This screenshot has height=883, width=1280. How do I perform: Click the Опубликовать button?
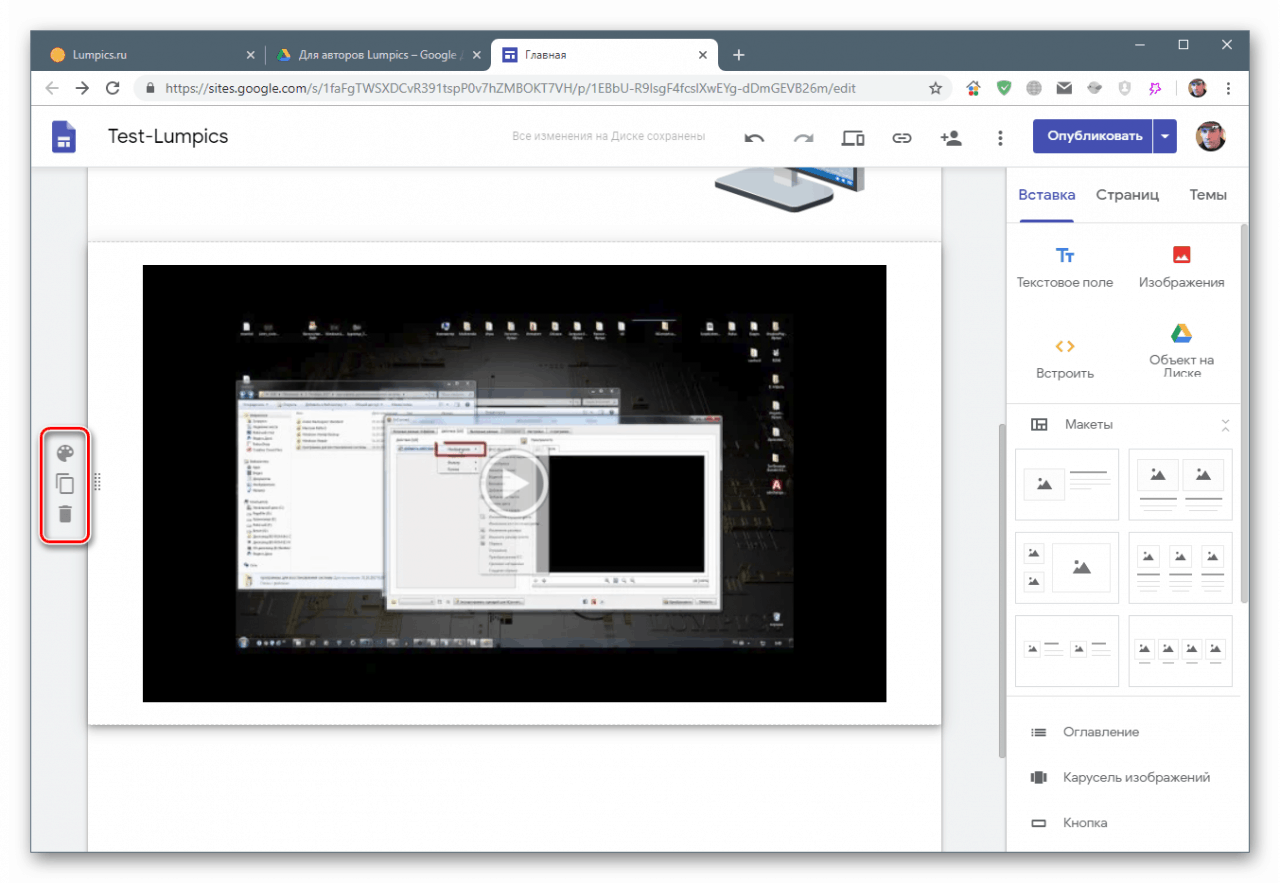click(1093, 136)
